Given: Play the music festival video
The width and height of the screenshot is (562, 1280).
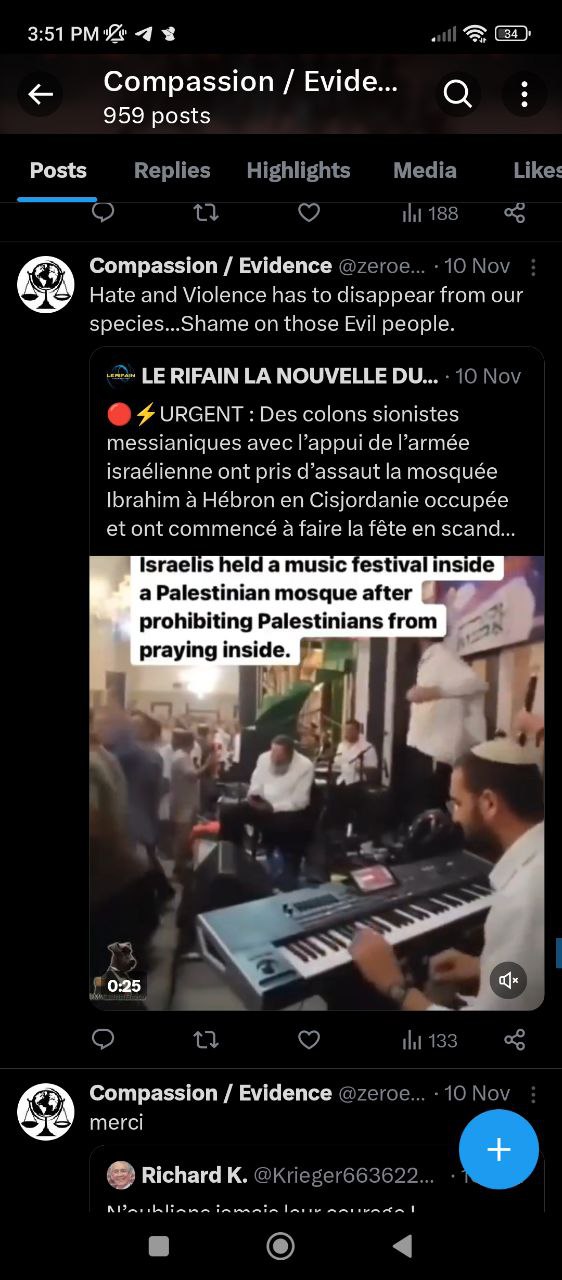Looking at the screenshot, I should point(316,783).
